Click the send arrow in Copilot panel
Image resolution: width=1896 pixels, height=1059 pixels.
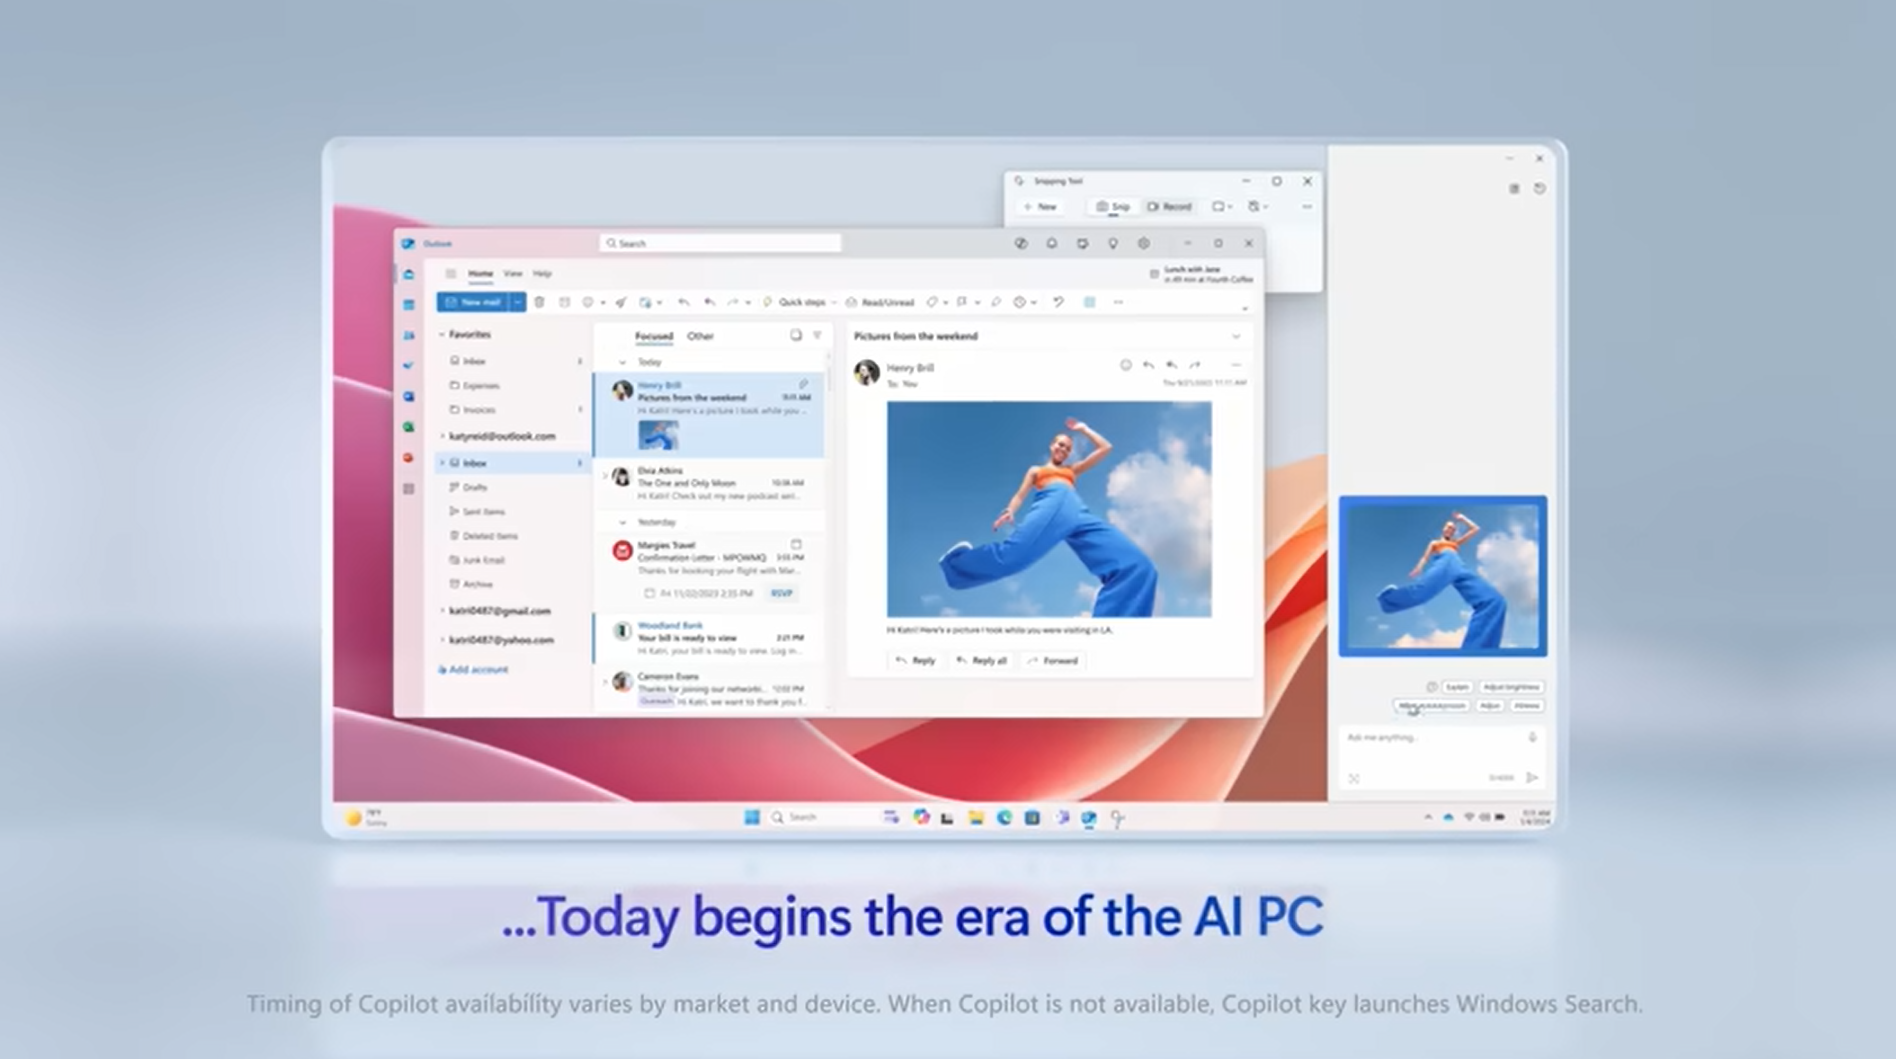click(1532, 777)
